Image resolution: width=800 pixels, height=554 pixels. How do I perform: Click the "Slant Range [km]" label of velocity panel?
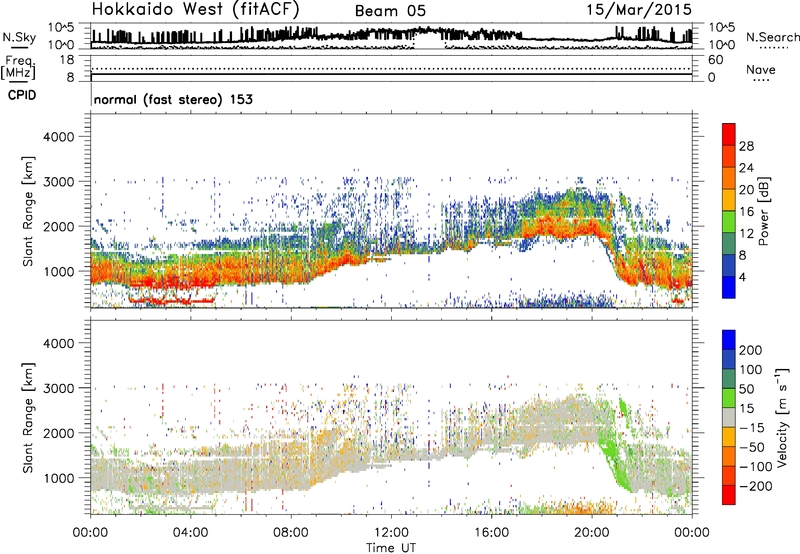[28, 418]
